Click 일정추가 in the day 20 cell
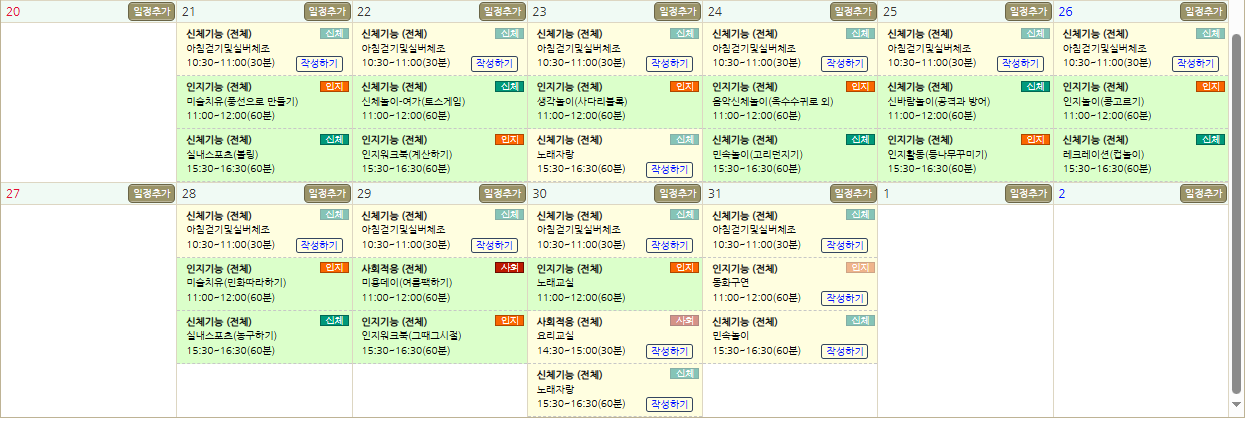This screenshot has width=1245, height=421. pos(151,11)
